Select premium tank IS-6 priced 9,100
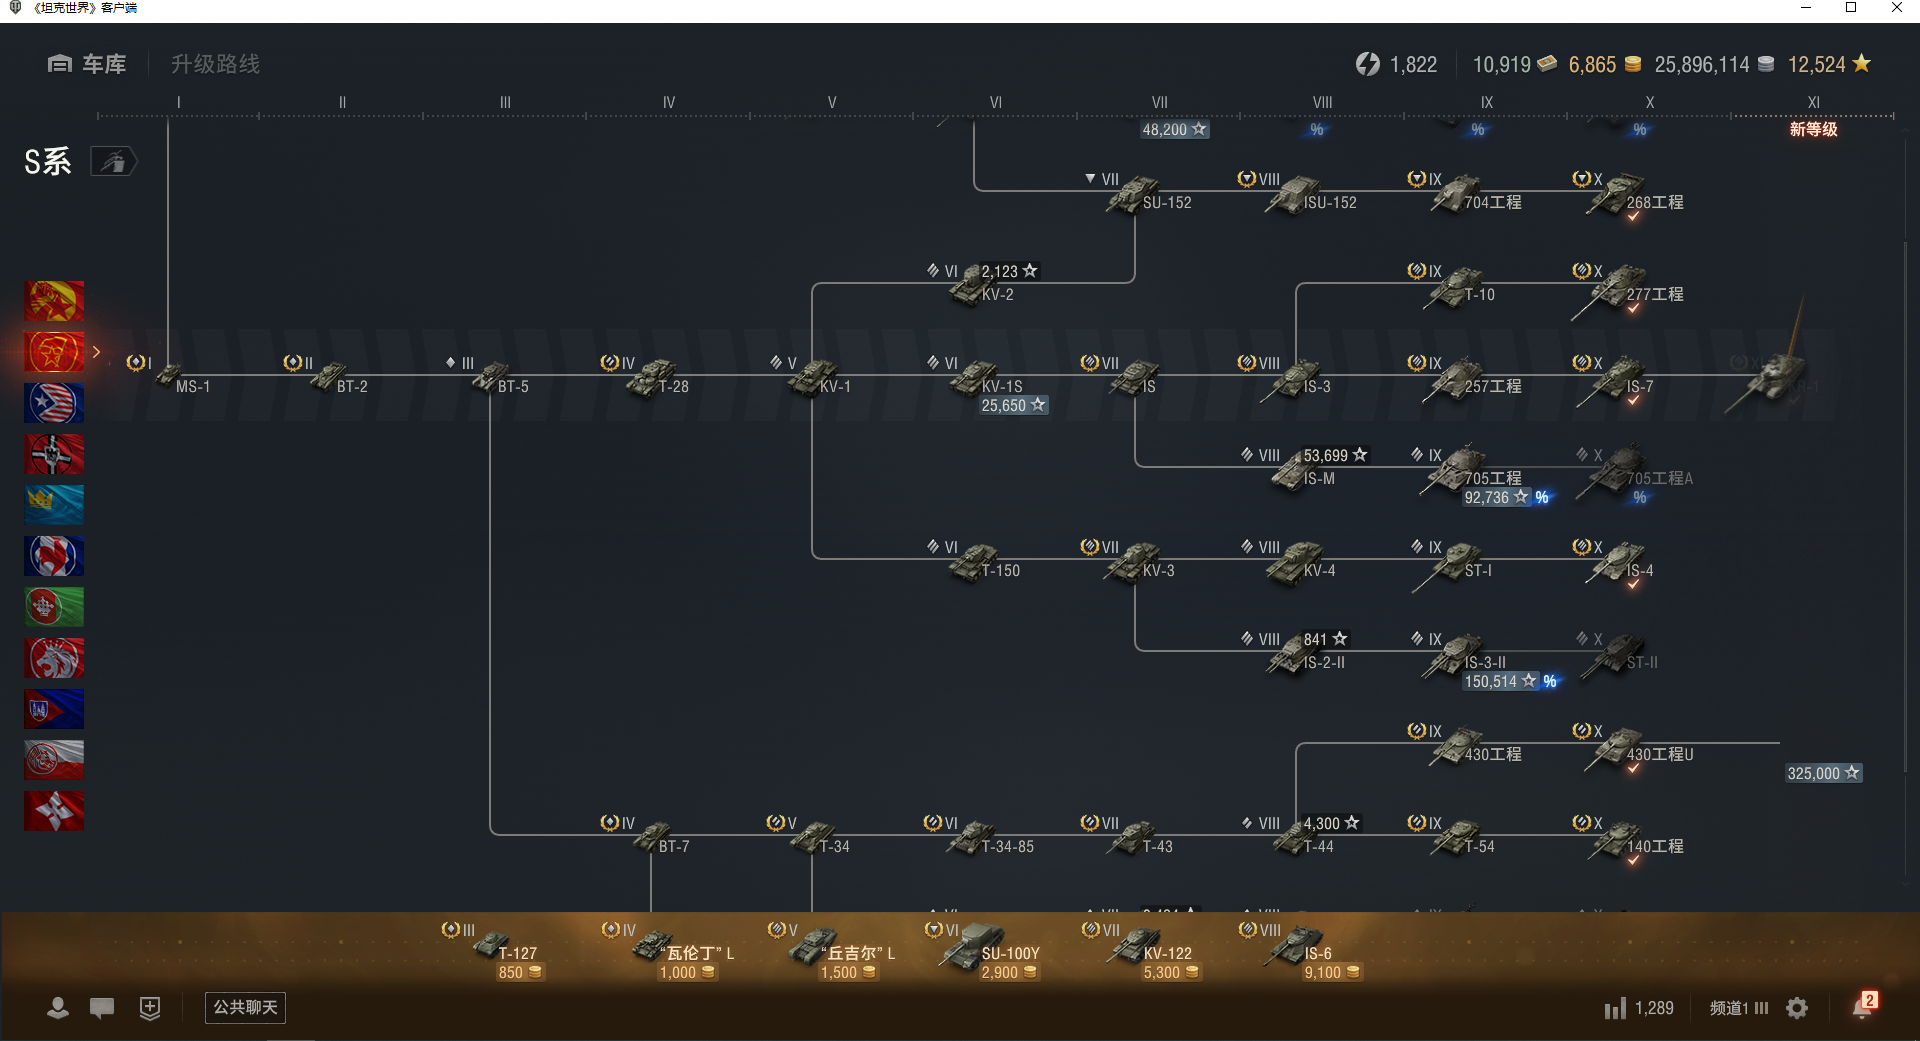This screenshot has width=1920, height=1041. pos(1311,951)
